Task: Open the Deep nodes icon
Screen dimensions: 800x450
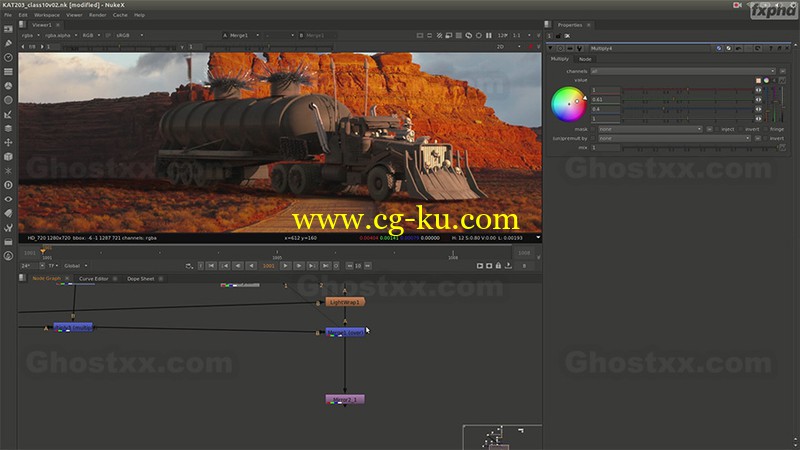Action: tap(8, 185)
